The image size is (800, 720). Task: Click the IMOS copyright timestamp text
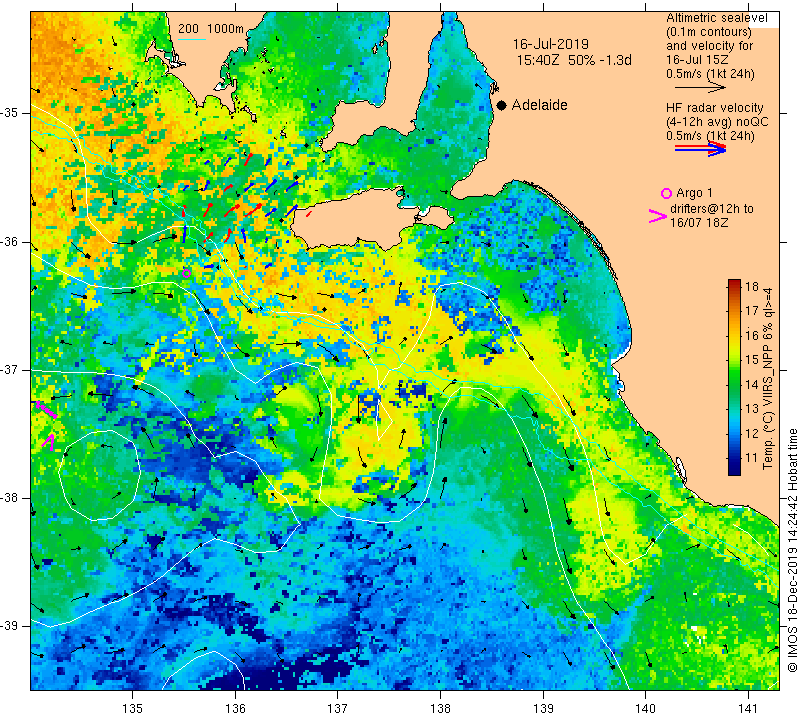792,550
